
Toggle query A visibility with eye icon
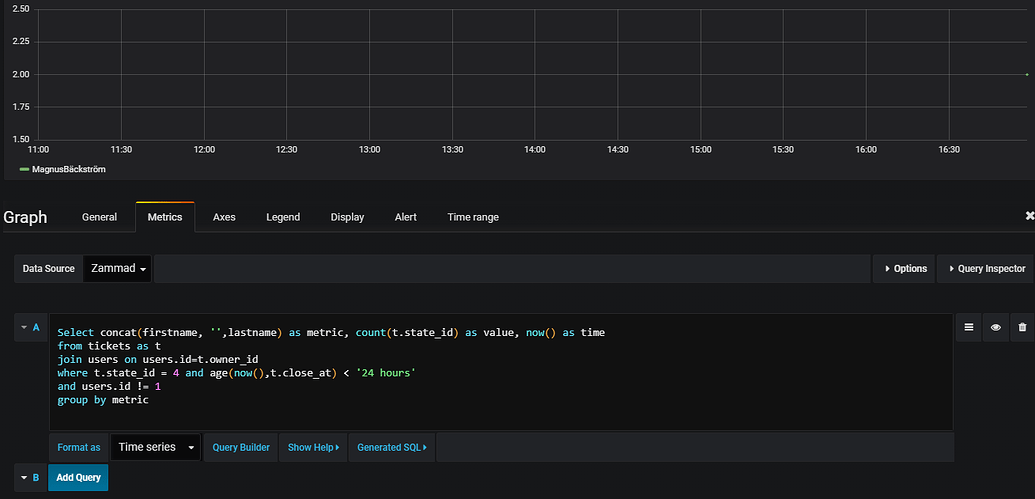(995, 327)
